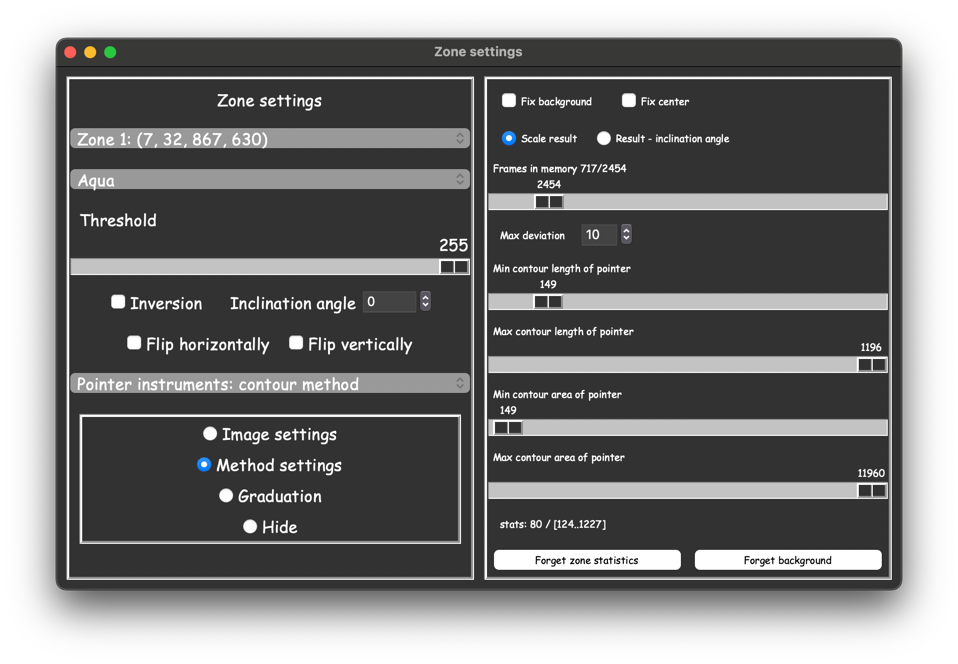
Task: Click the Threshold value 255 label
Action: (x=453, y=245)
